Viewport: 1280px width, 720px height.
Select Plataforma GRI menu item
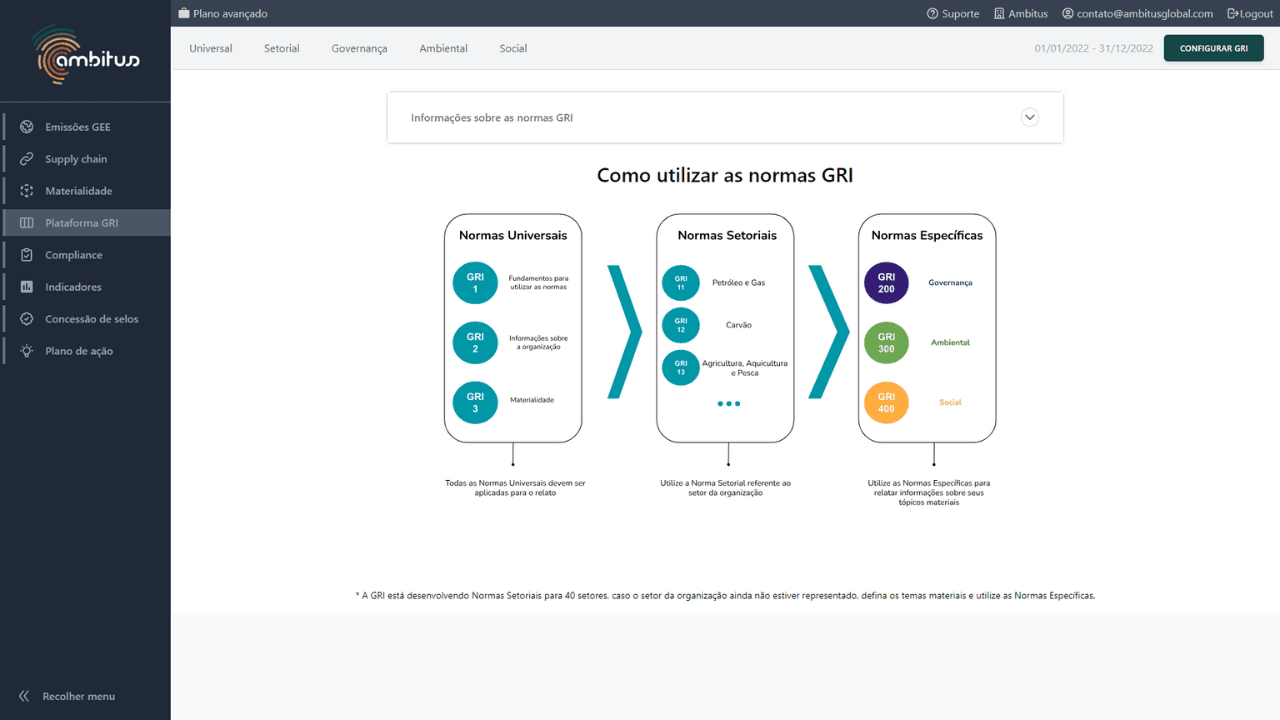pos(86,223)
